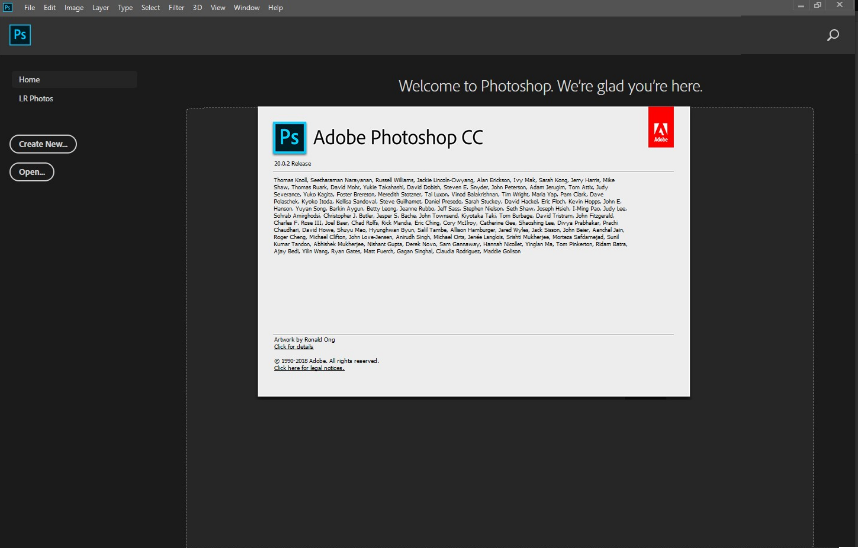Open the Layer menu
858x548 pixels.
[x=101, y=8]
